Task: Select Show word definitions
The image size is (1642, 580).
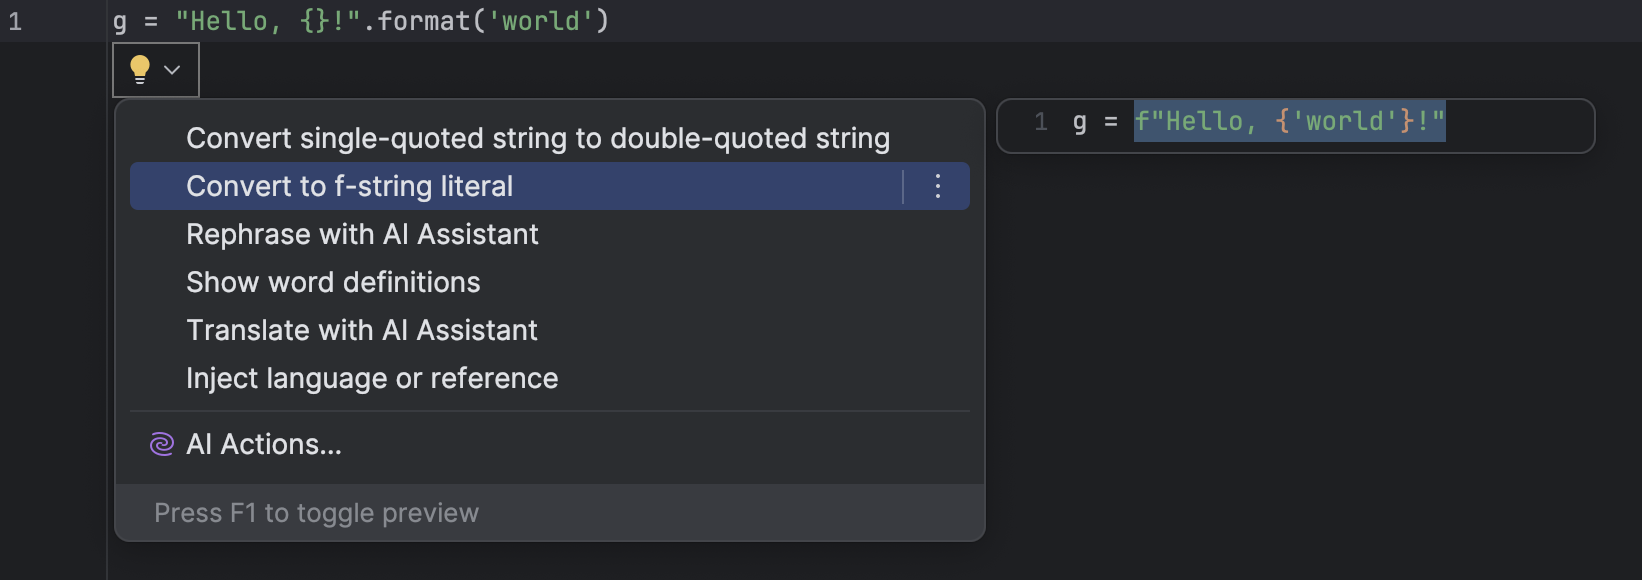Action: (333, 282)
